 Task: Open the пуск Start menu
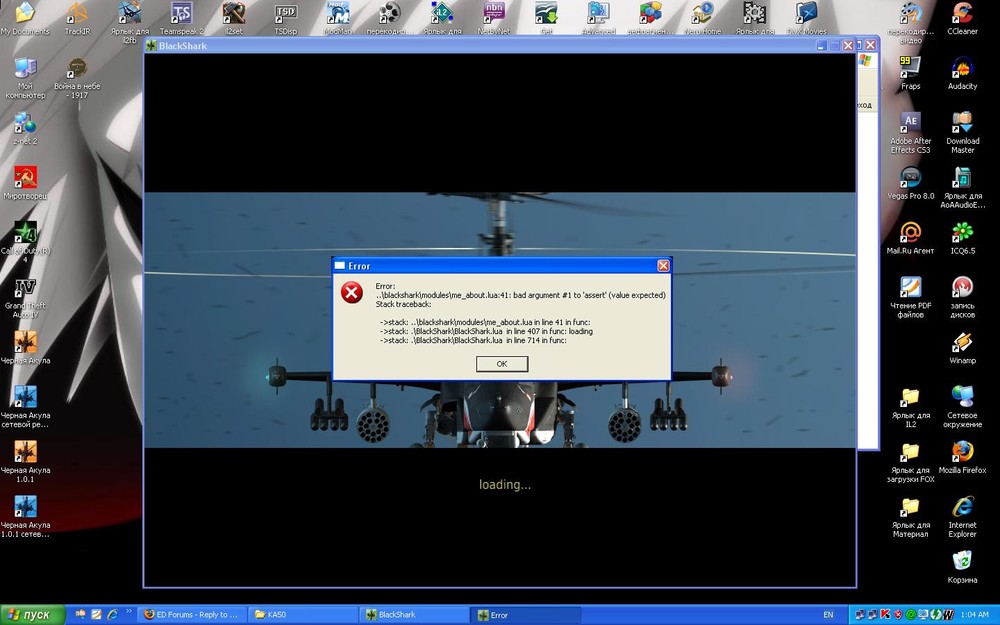pos(33,615)
